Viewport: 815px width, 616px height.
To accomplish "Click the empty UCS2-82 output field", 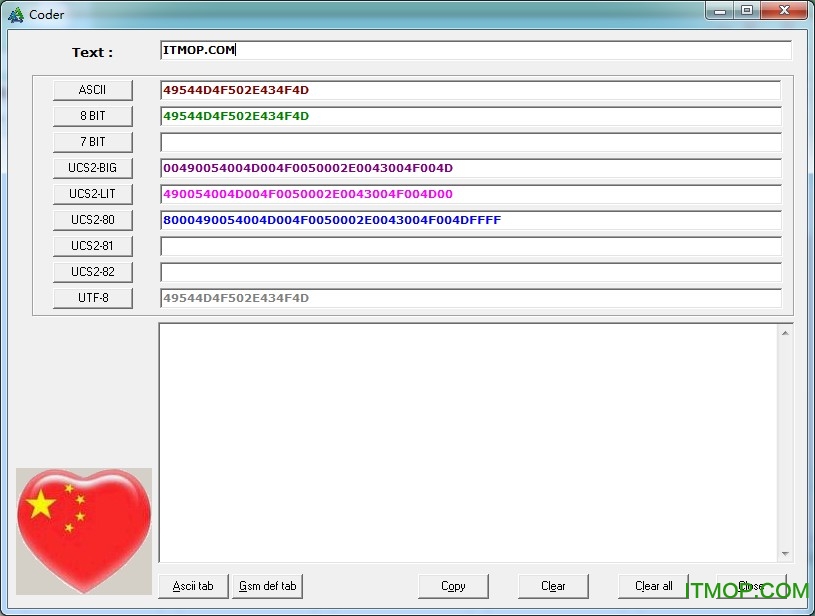I will [470, 272].
